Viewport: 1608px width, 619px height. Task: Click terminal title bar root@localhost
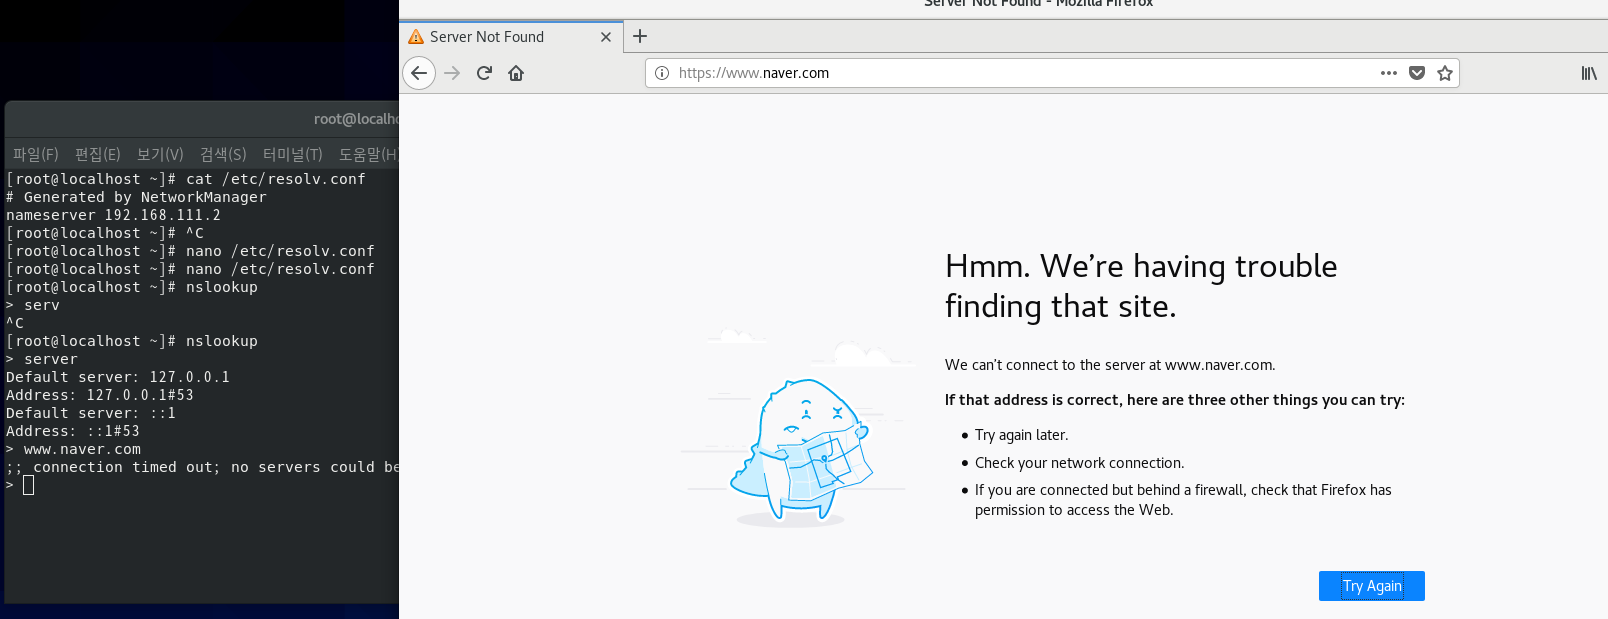[x=202, y=119]
